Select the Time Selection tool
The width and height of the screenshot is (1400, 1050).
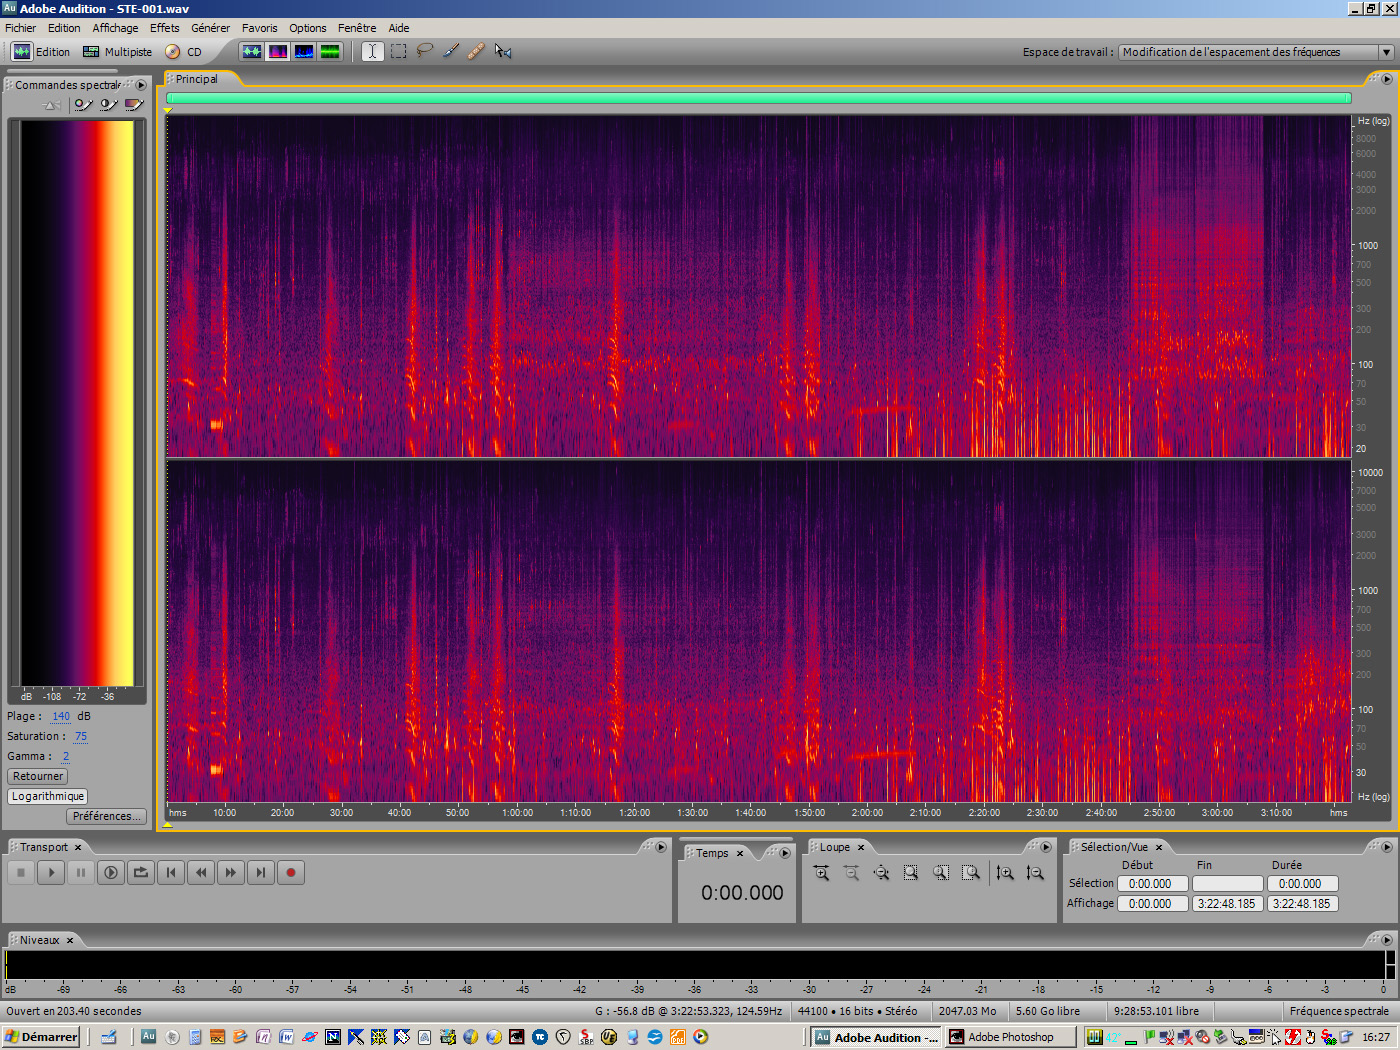click(371, 51)
